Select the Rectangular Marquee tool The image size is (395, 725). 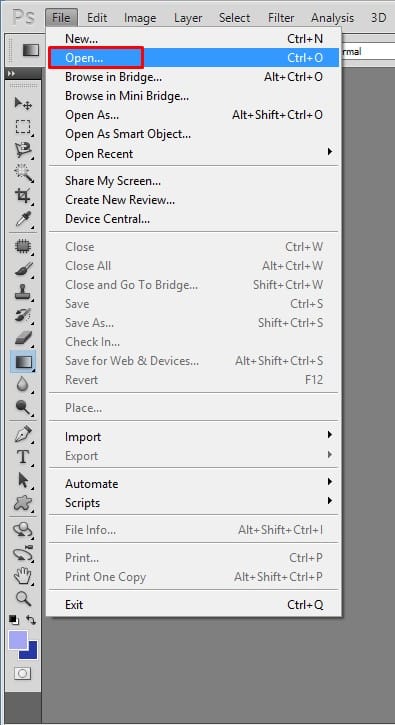click(x=23, y=127)
